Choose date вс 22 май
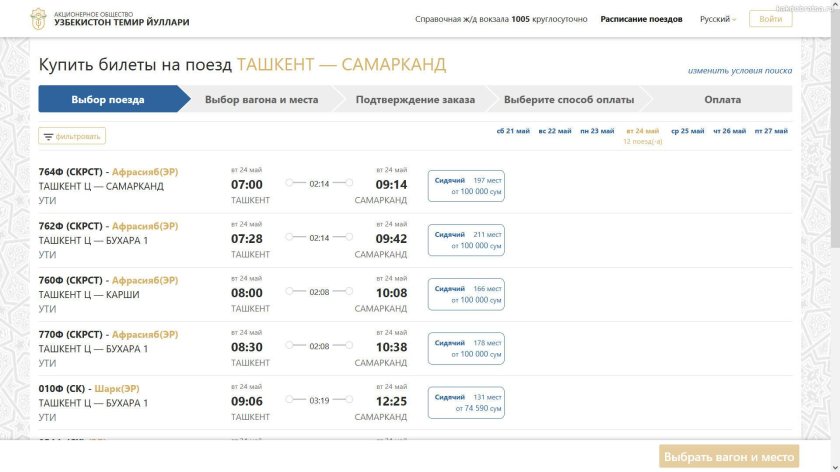840x472 pixels. coord(555,131)
